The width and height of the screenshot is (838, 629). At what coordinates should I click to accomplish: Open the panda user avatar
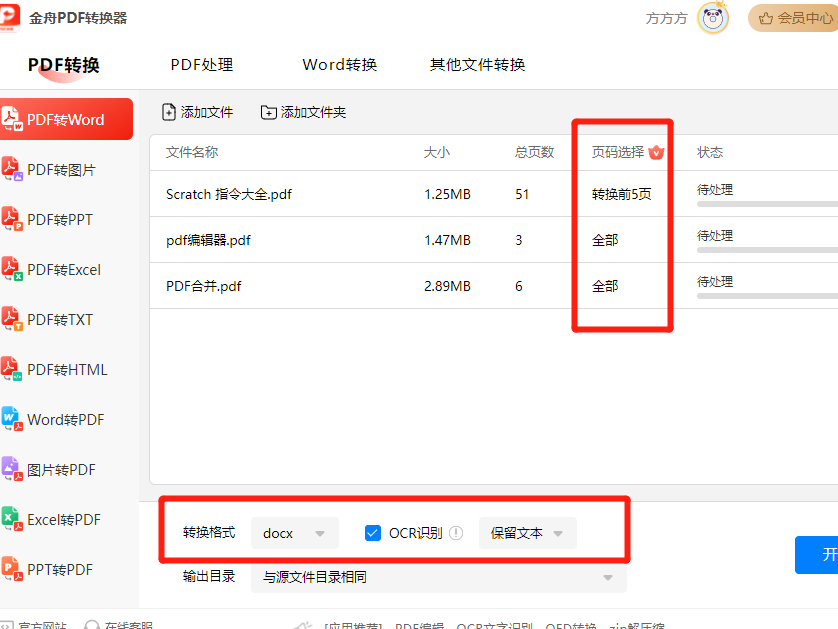point(713,19)
